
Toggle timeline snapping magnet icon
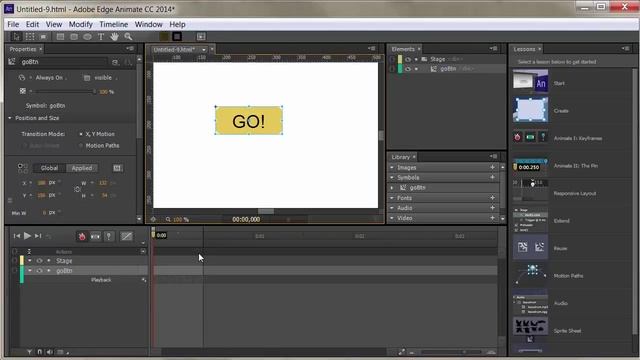(x=40, y=352)
